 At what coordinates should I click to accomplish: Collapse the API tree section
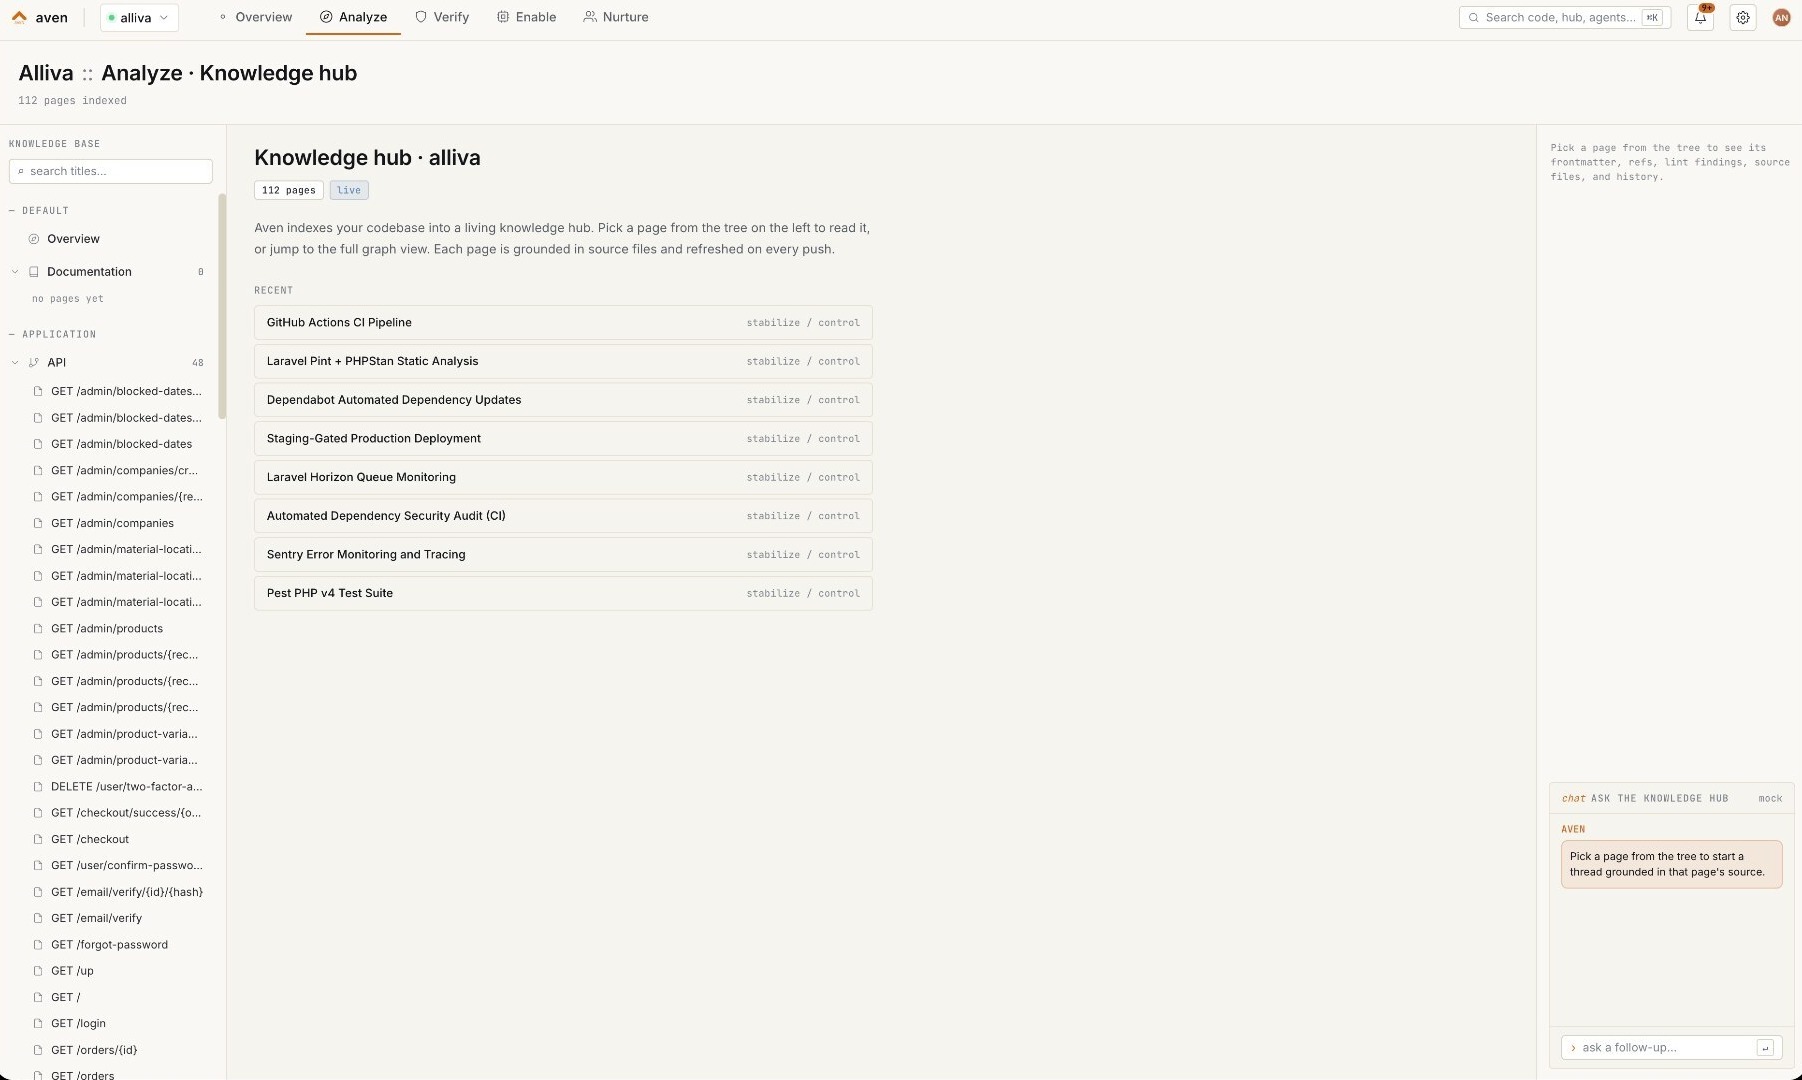pos(15,363)
